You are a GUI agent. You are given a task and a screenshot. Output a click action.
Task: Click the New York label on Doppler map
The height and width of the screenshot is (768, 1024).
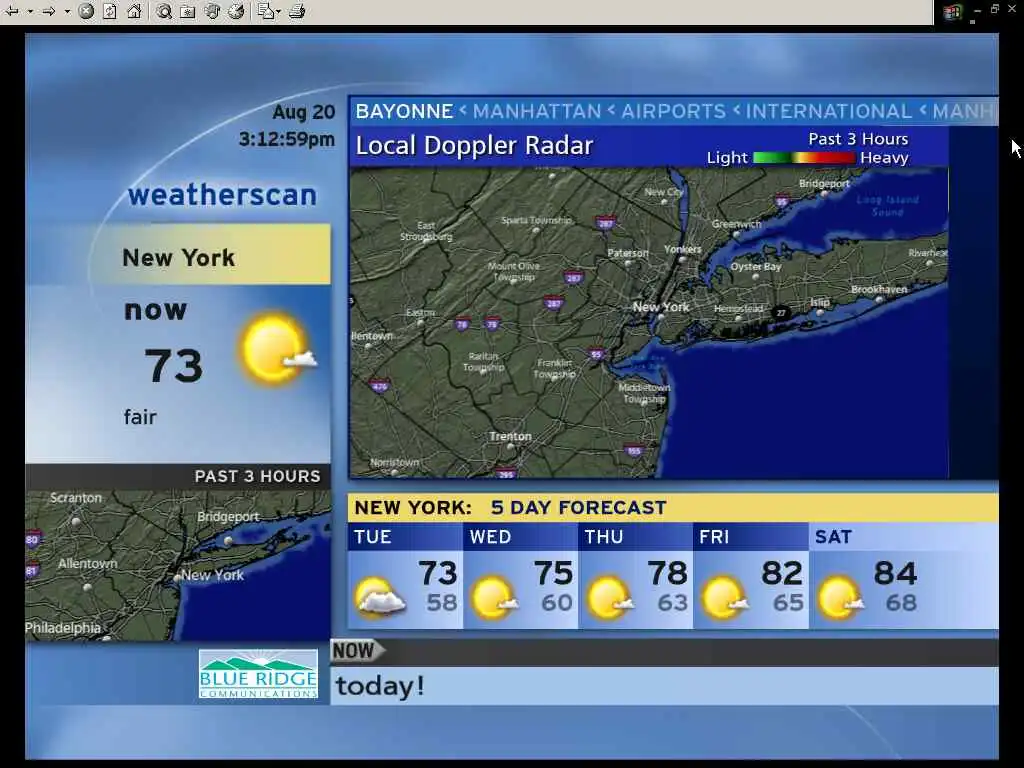pos(661,307)
